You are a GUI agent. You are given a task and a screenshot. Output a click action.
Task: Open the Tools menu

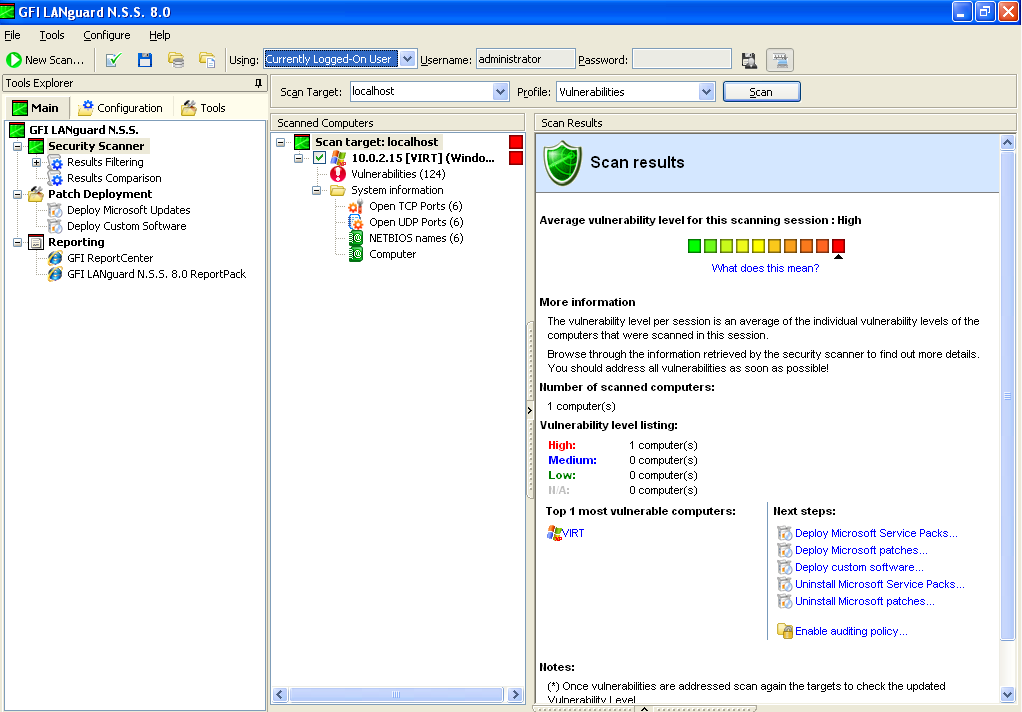(51, 35)
